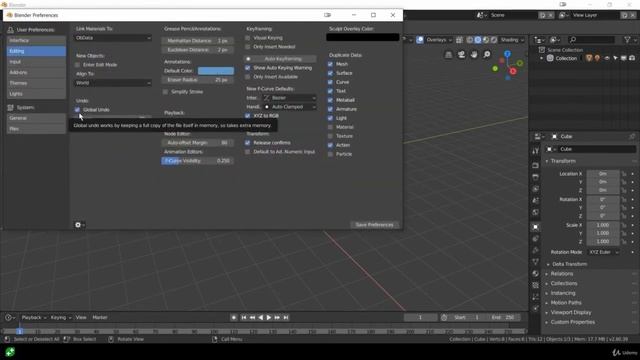
Task: Click outliner search field
Action: 591,40
